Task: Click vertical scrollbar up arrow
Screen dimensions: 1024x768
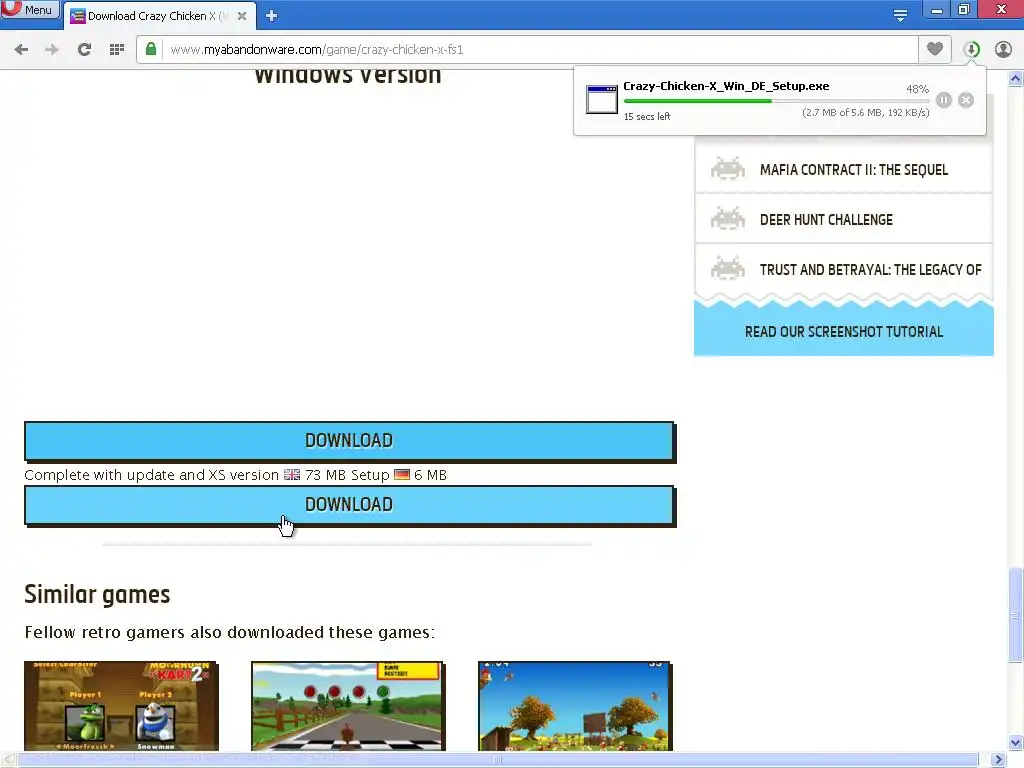Action: [x=1016, y=79]
